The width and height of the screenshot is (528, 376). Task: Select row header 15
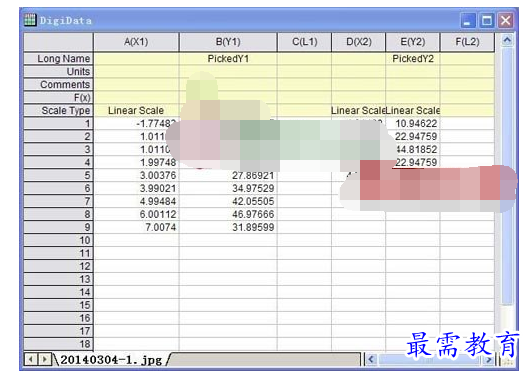[59, 305]
